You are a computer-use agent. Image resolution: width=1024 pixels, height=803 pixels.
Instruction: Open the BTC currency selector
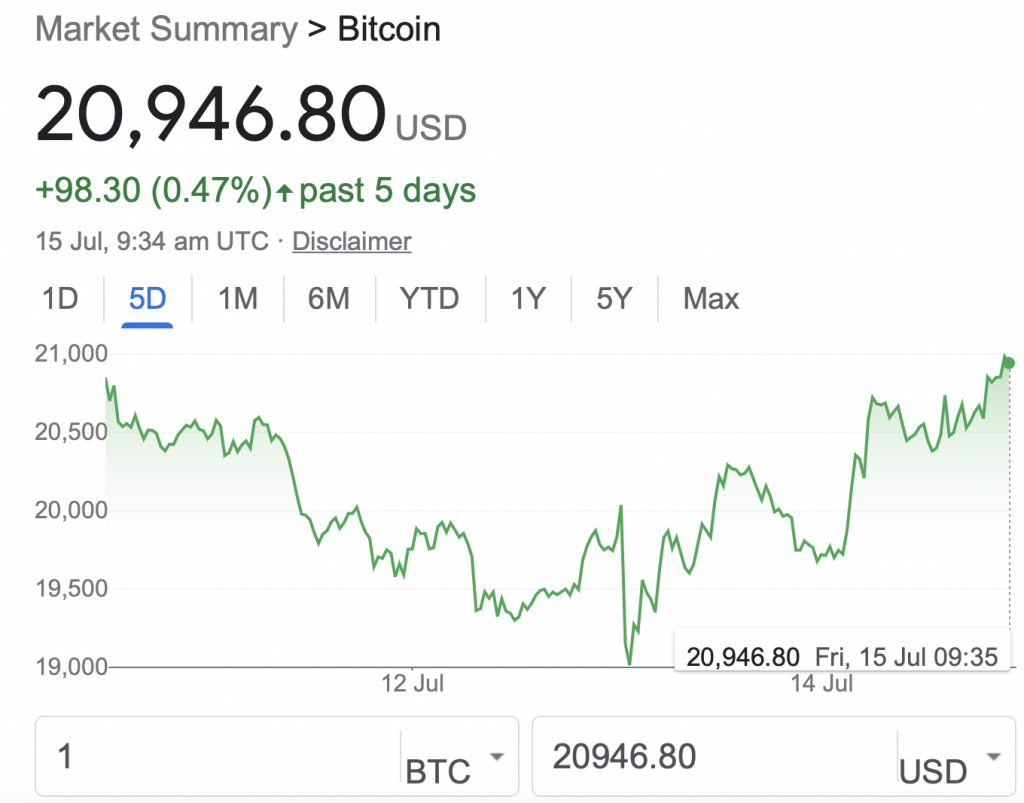pos(454,757)
